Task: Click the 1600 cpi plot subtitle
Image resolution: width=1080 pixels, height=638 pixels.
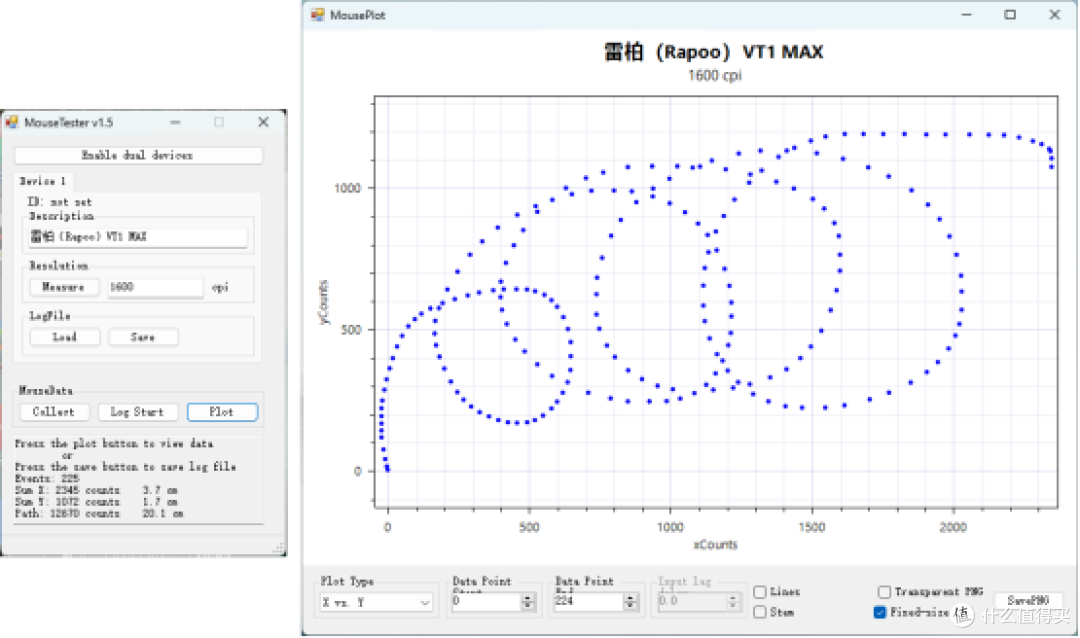Action: (x=714, y=76)
